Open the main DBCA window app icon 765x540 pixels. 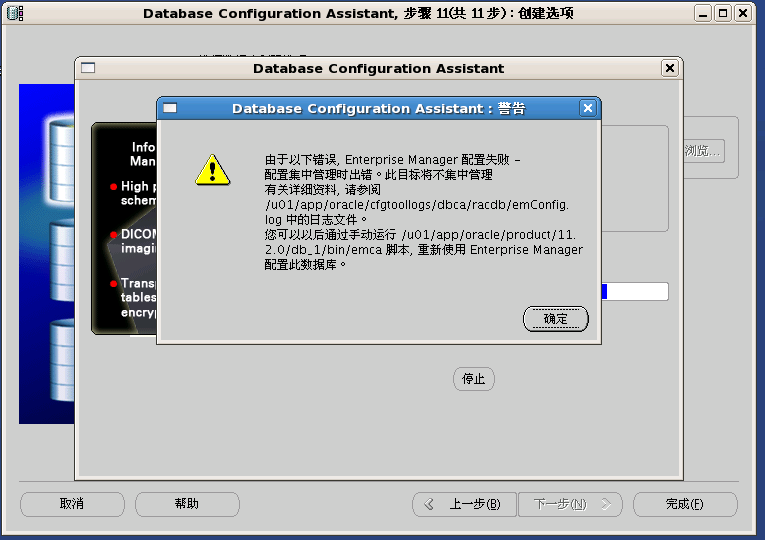pyautogui.click(x=15, y=13)
